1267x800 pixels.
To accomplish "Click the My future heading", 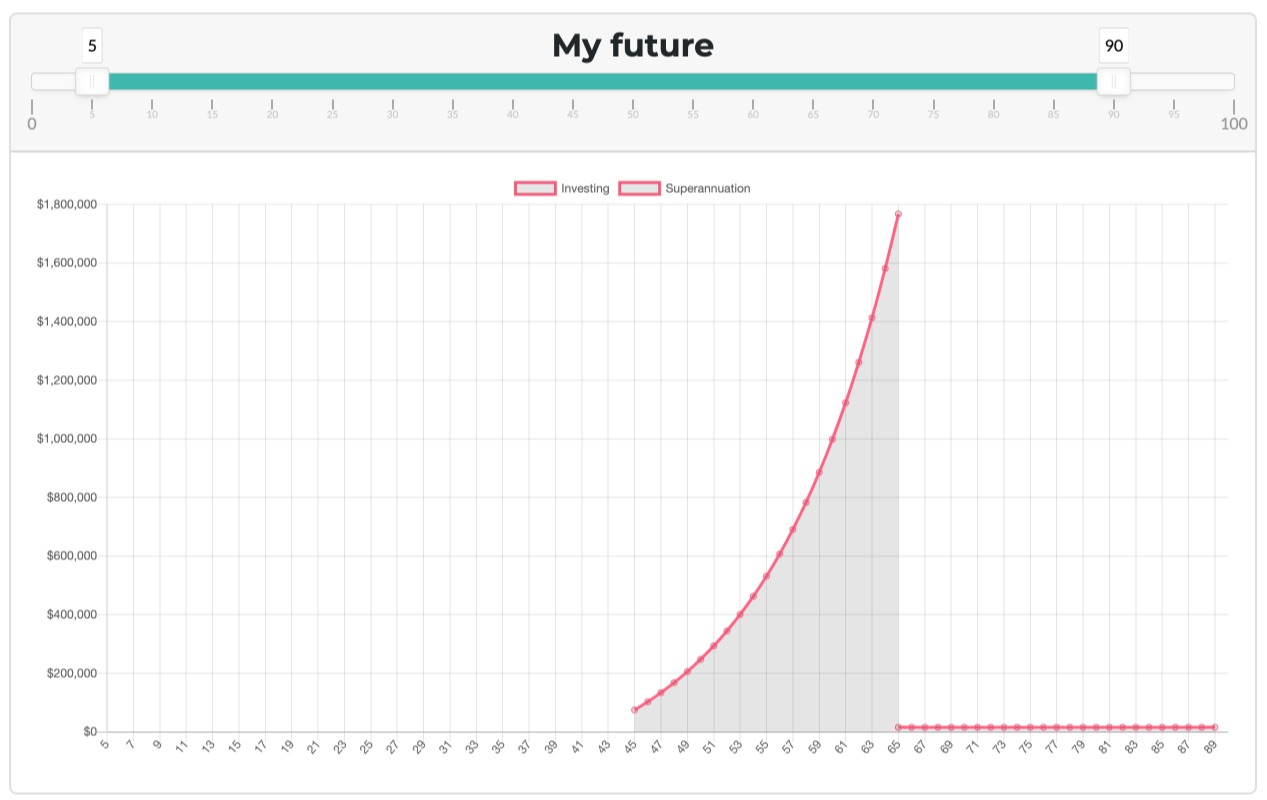I will click(x=633, y=45).
